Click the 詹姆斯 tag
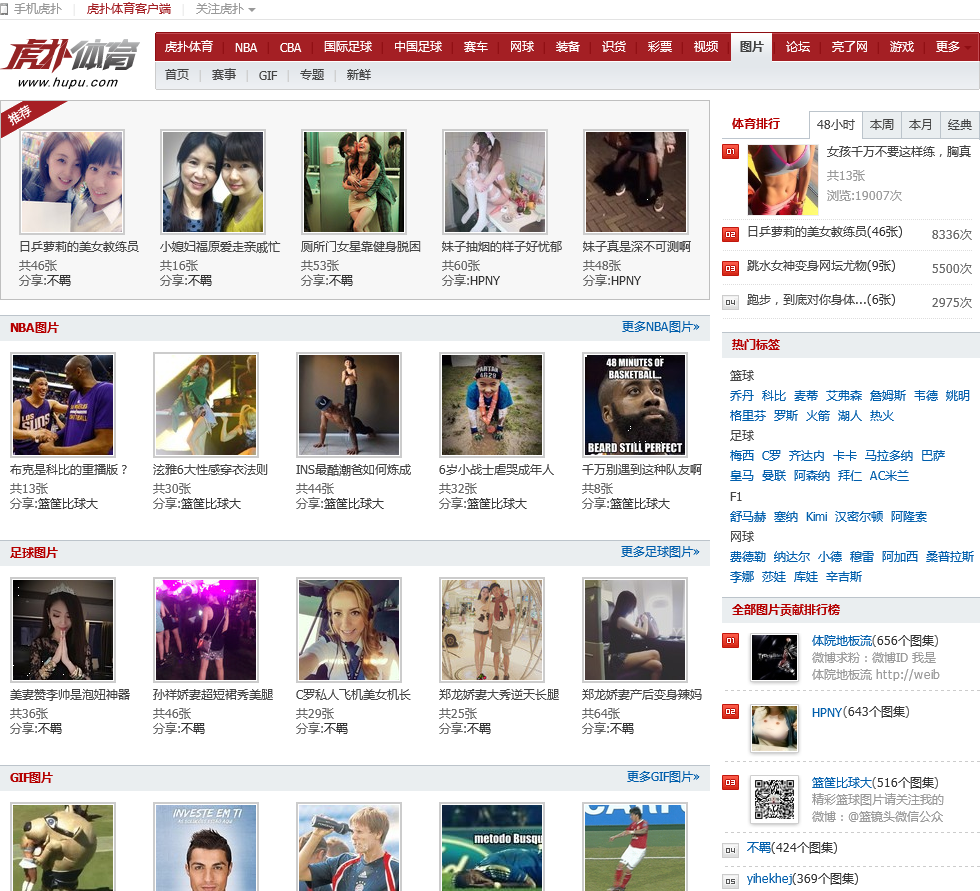The image size is (980, 891). pos(888,396)
